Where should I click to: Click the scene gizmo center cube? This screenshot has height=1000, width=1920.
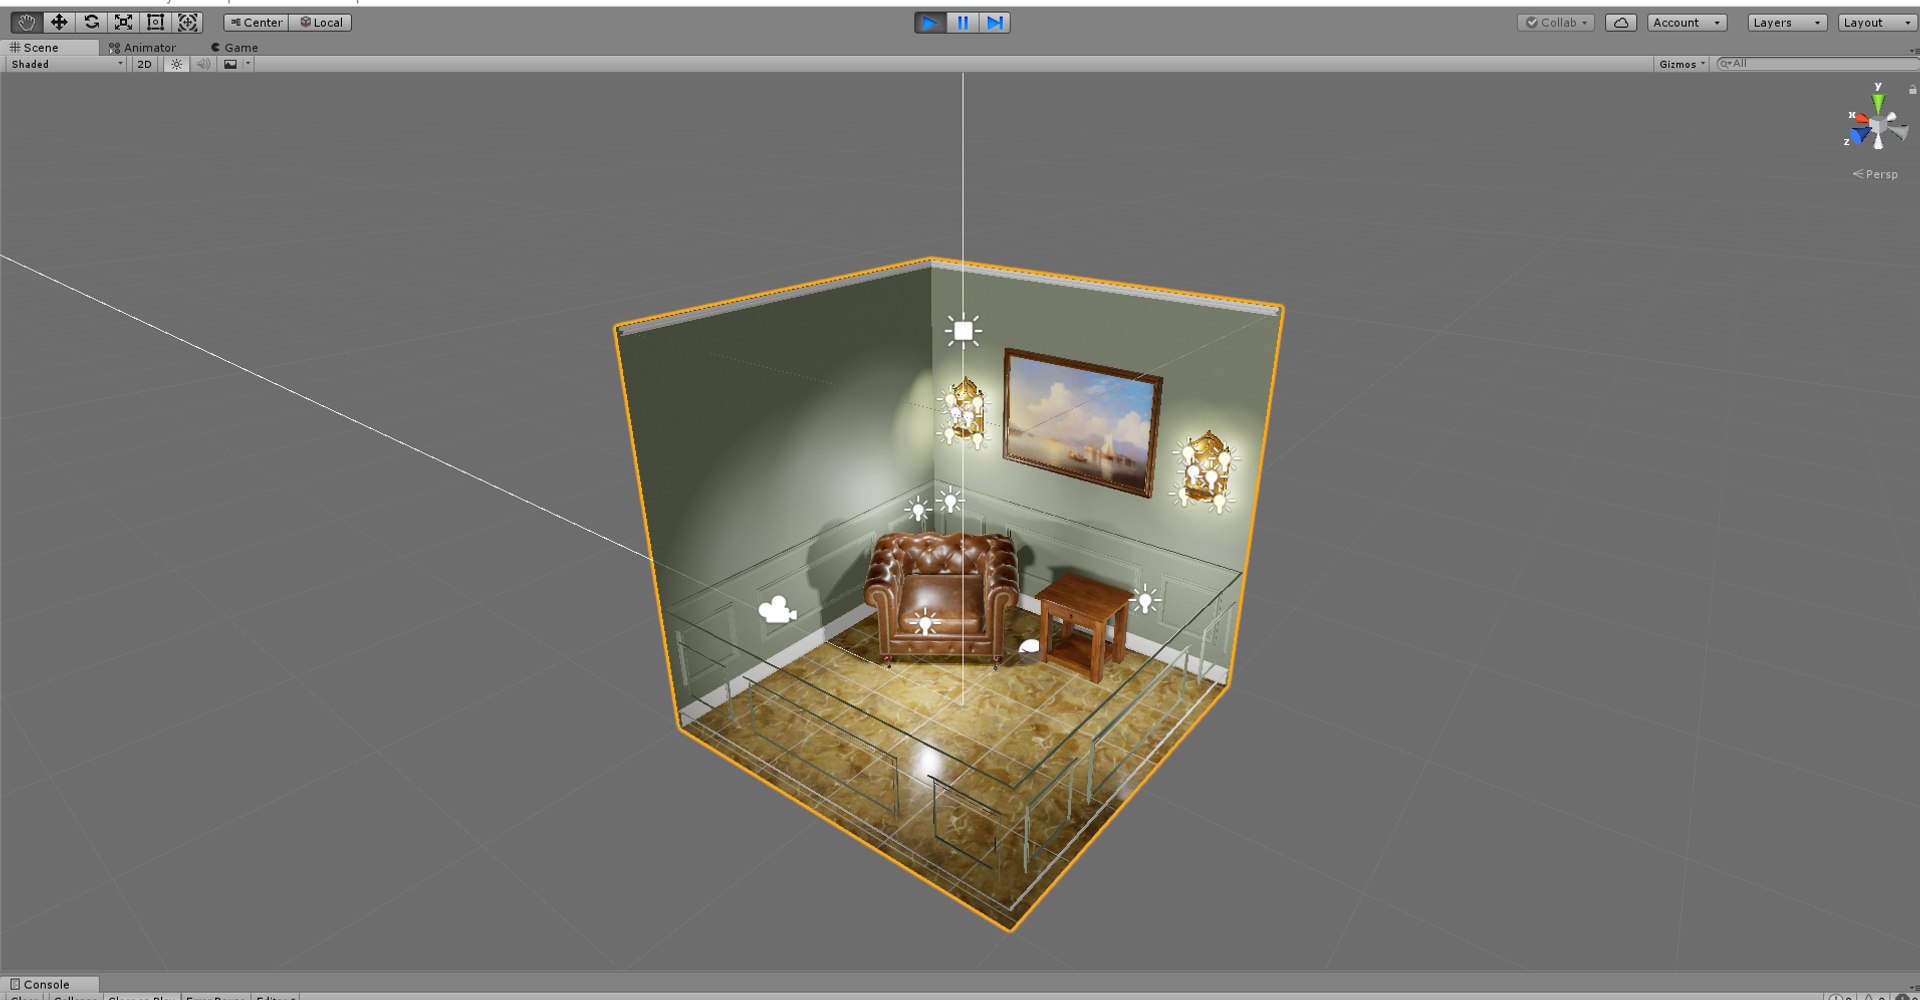coord(1878,125)
